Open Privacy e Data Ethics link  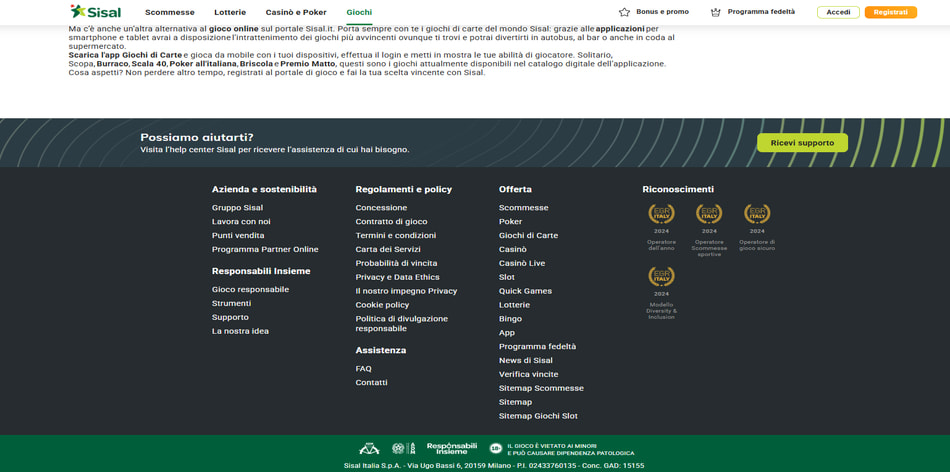point(397,278)
